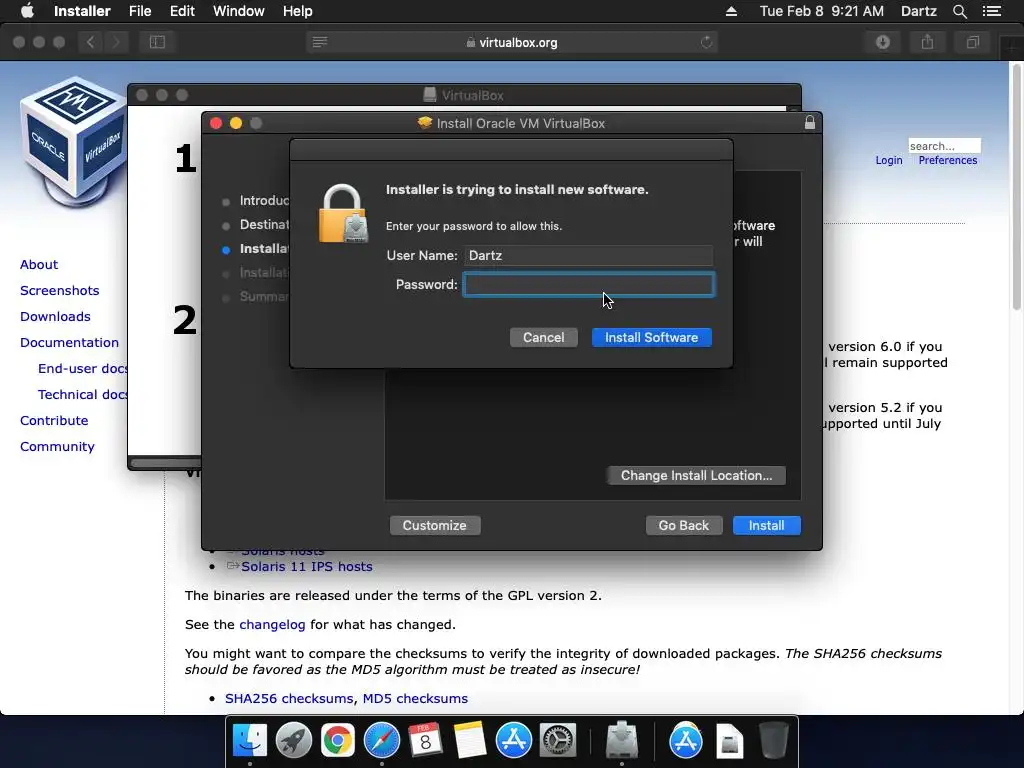
Task: Click the Dartz user menu item
Action: 919,11
